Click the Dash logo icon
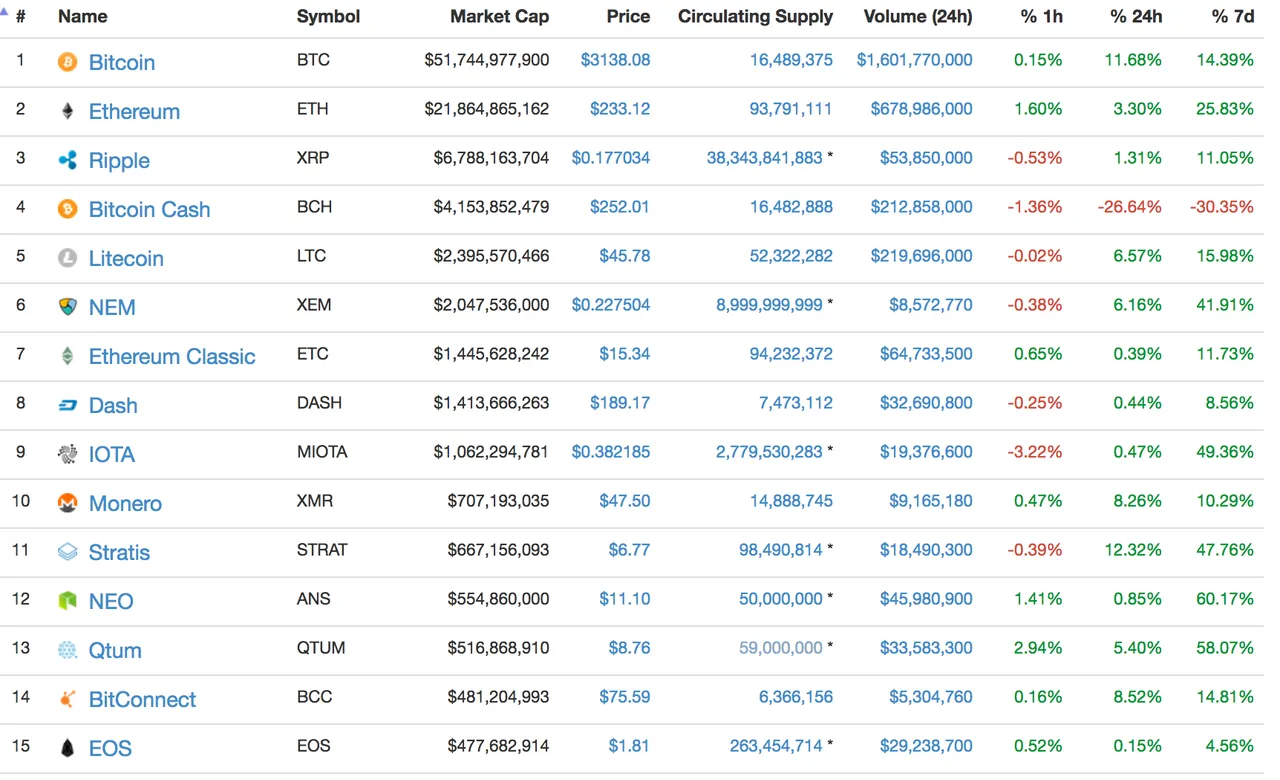 [67, 405]
